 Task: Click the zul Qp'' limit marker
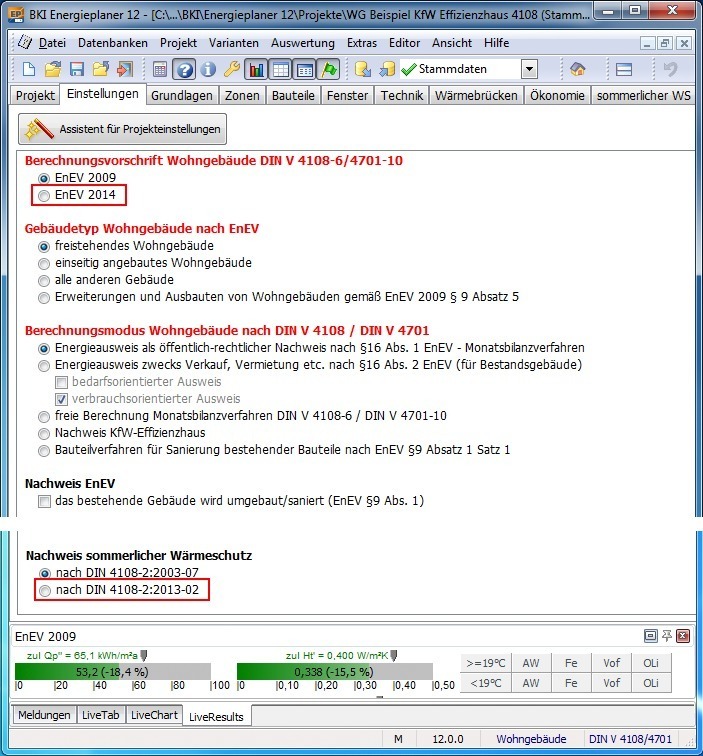coord(144,656)
